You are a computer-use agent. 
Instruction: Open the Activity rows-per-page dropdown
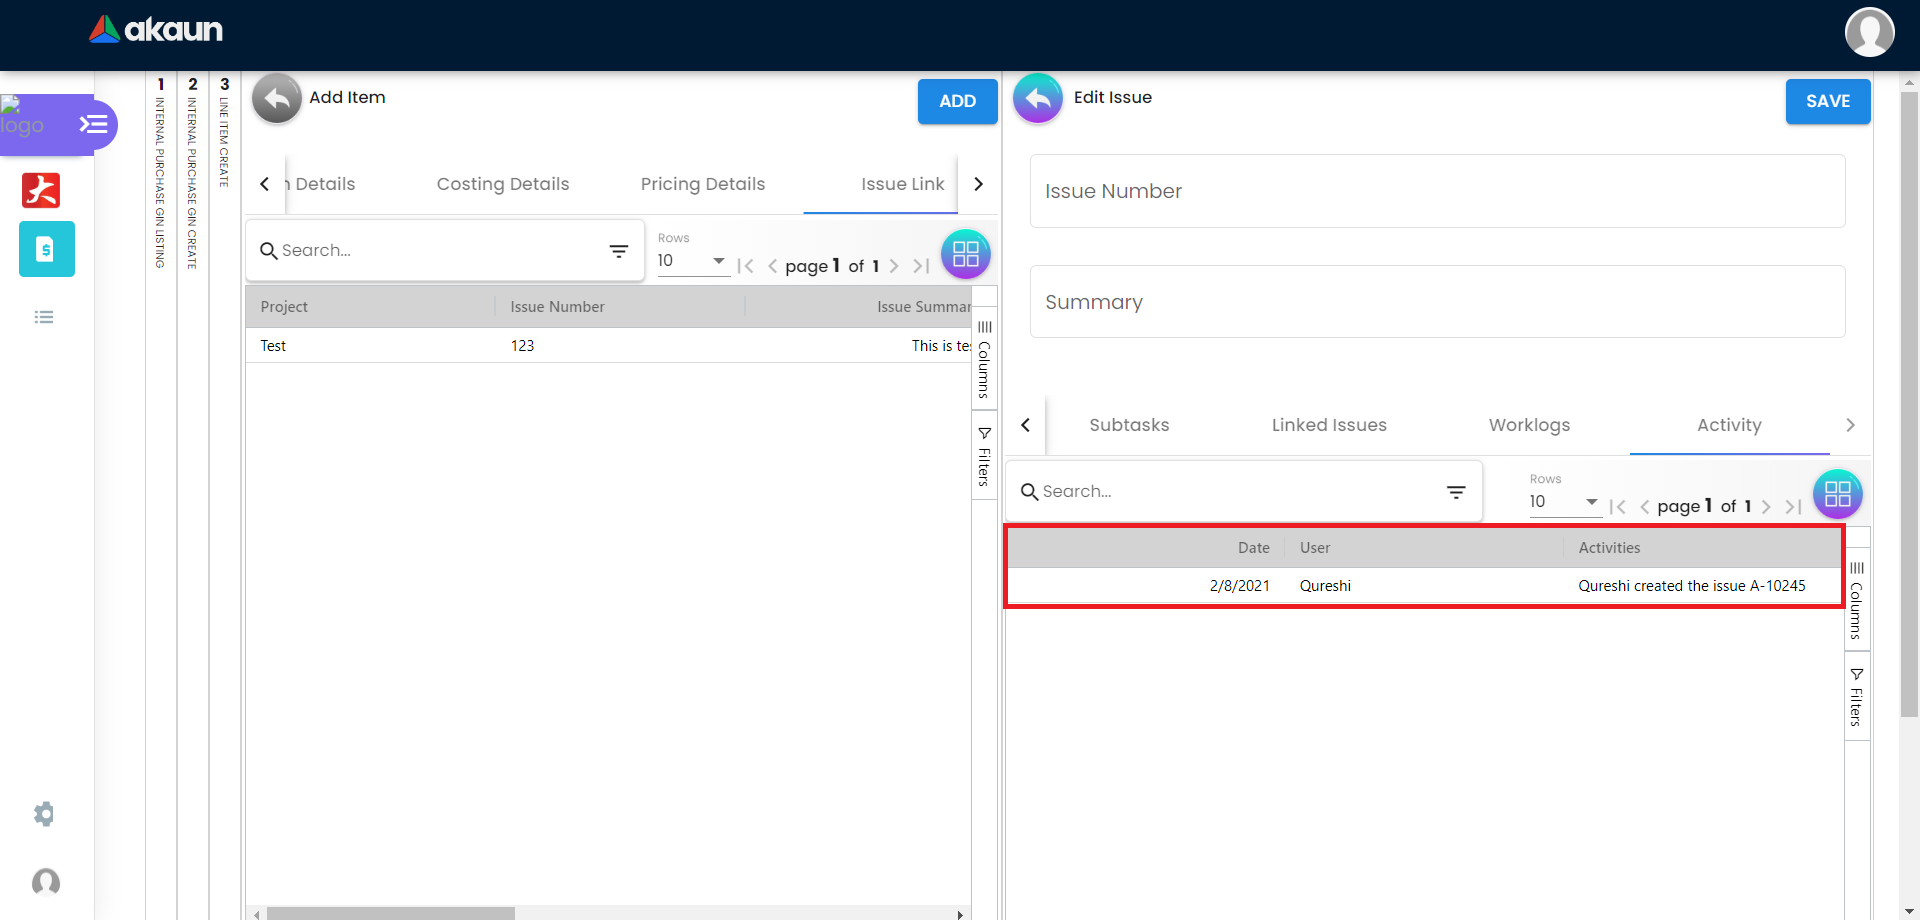click(1565, 502)
